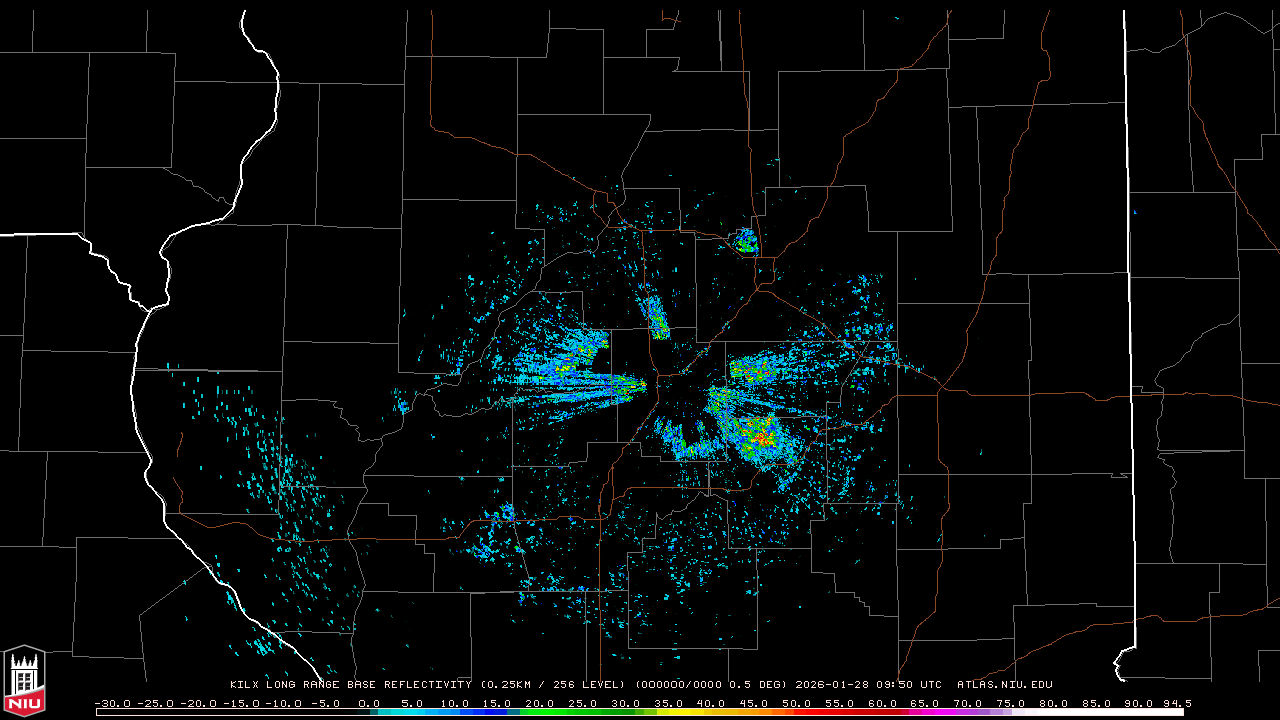Click the 10.0 scale label
Screen dimensions: 1280x720
click(454, 703)
